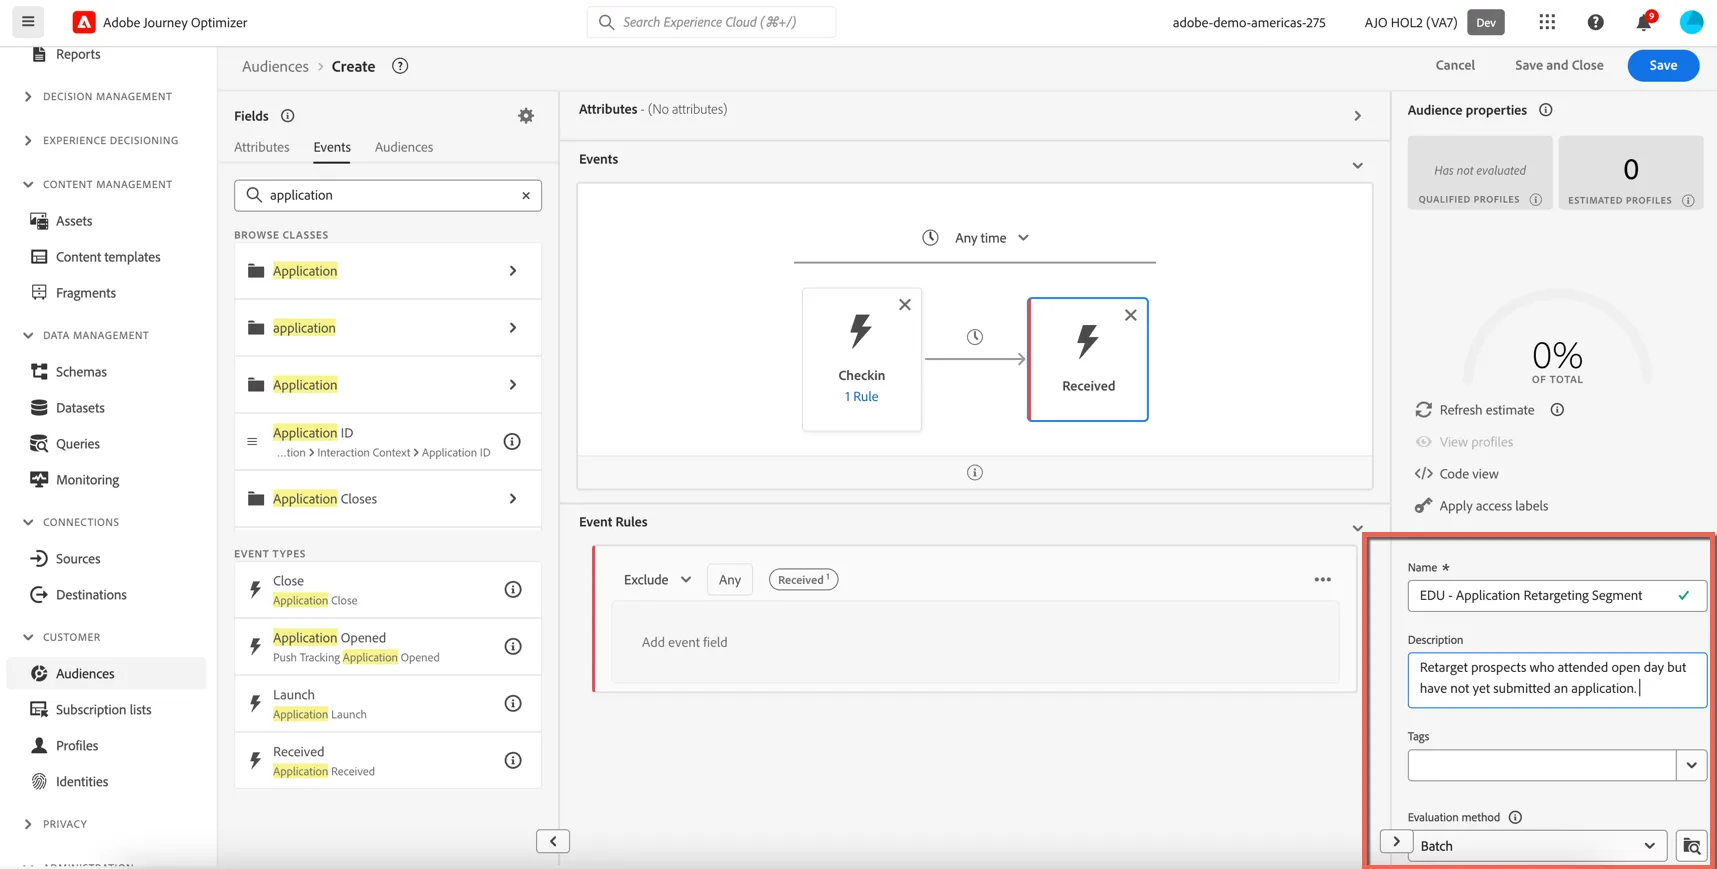Click info icon for Estimated Profiles
1717x869 pixels.
pos(1688,200)
